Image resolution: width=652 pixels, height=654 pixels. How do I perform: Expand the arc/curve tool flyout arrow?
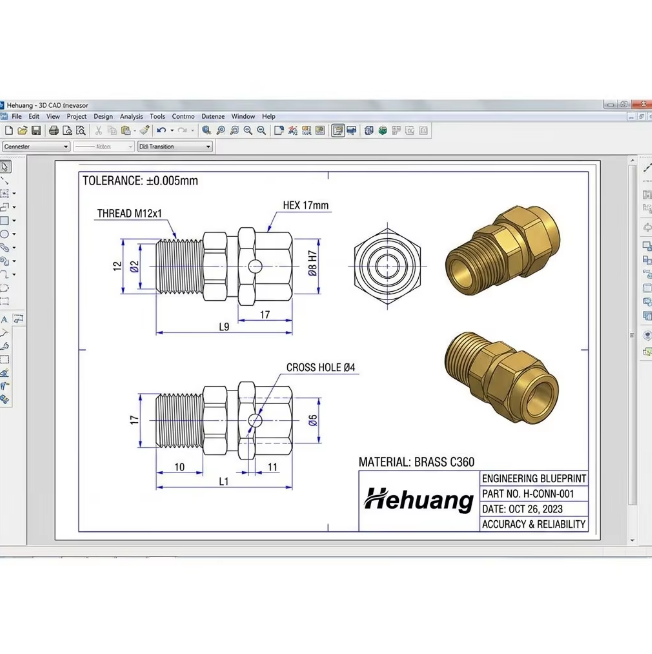14,274
